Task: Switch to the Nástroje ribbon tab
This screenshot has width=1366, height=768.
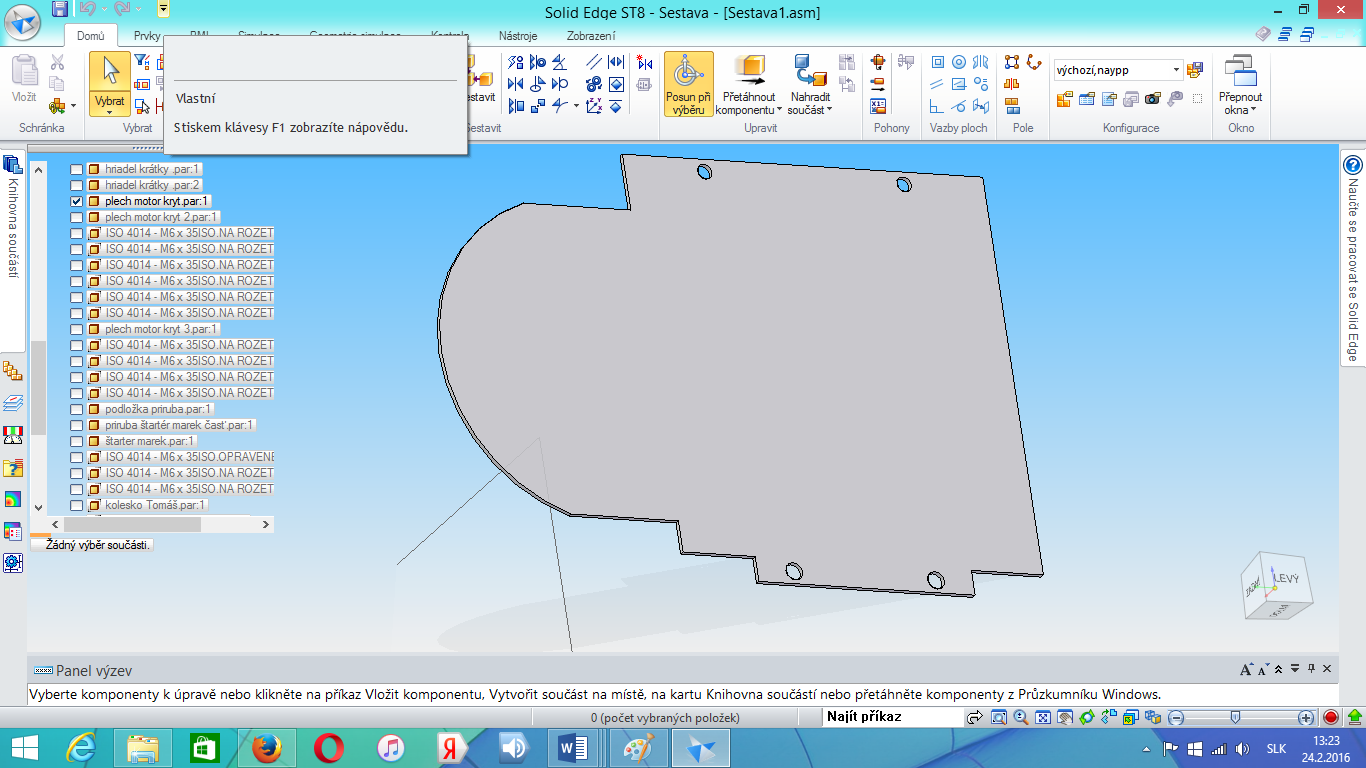Action: [x=518, y=36]
